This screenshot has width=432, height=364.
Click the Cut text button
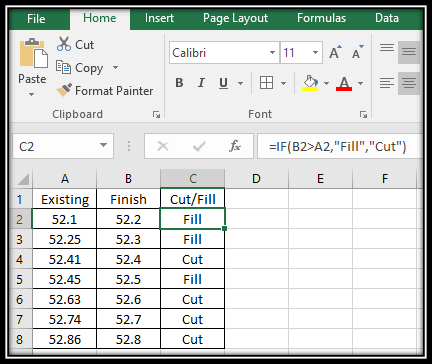coord(84,44)
